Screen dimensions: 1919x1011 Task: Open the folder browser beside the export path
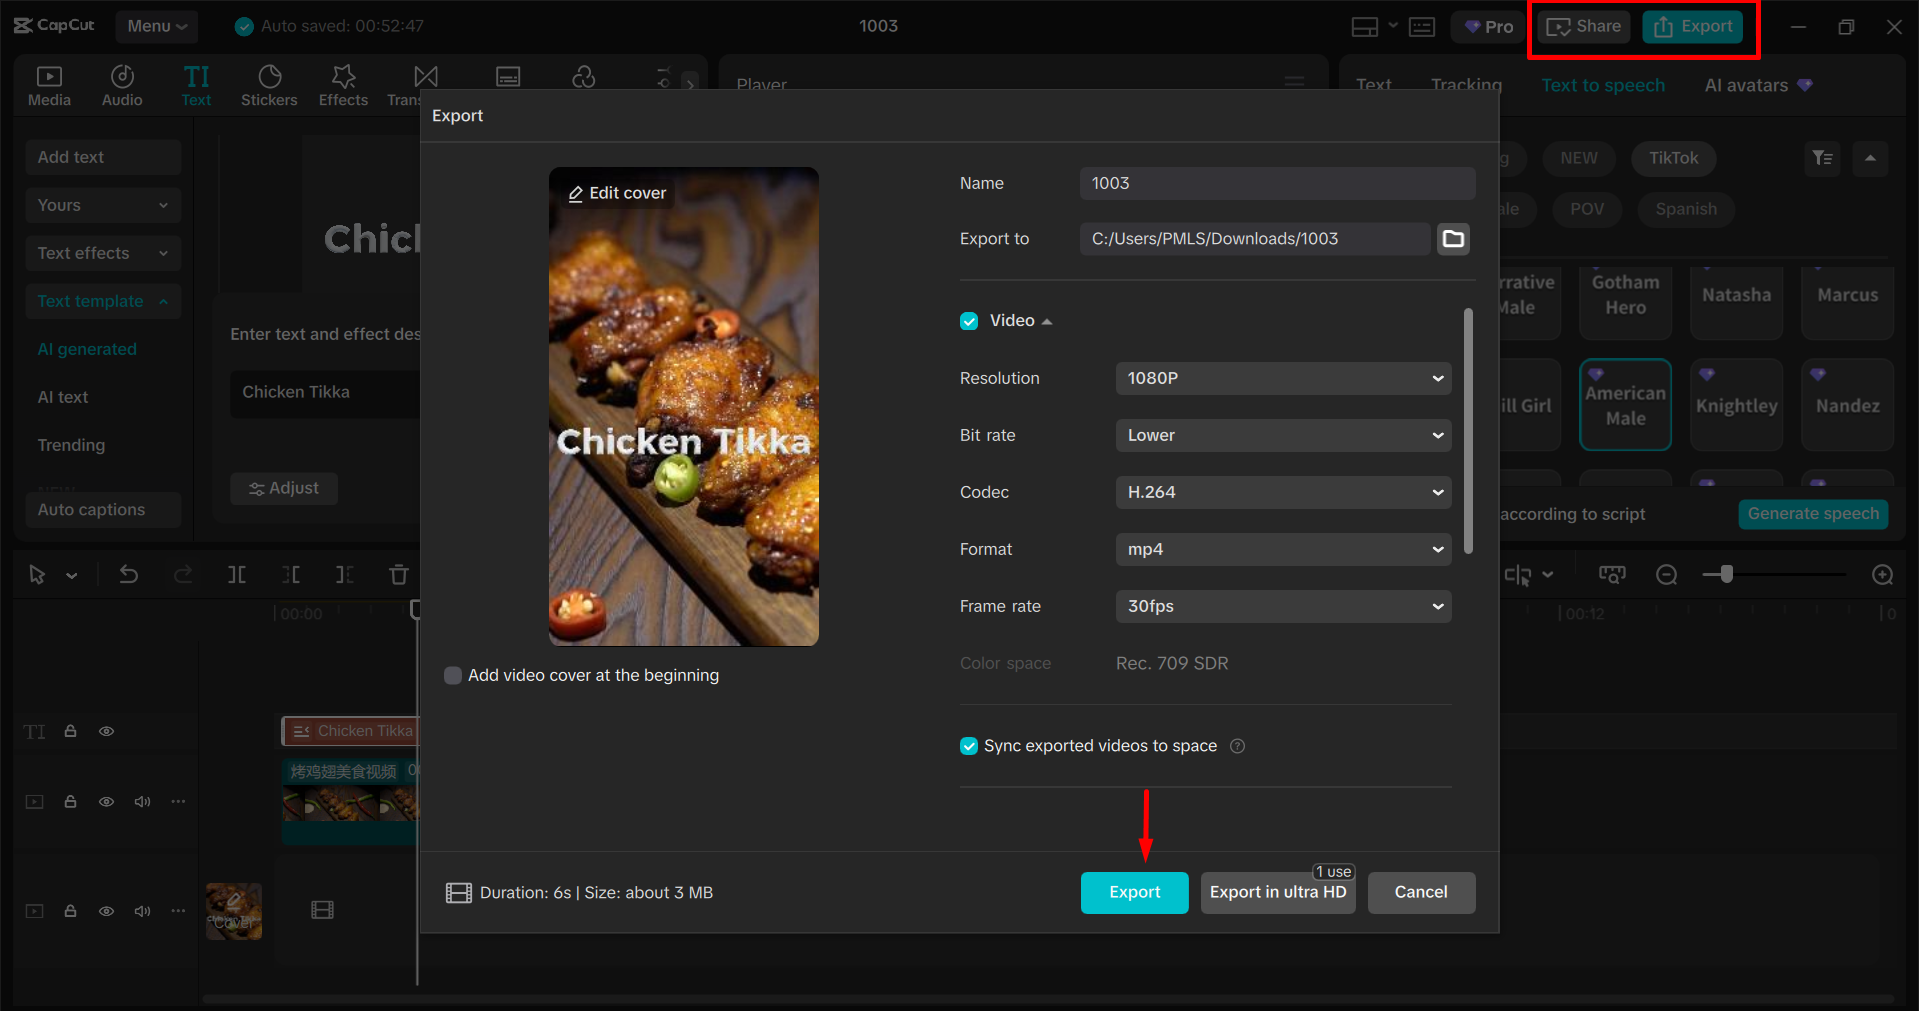tap(1453, 238)
